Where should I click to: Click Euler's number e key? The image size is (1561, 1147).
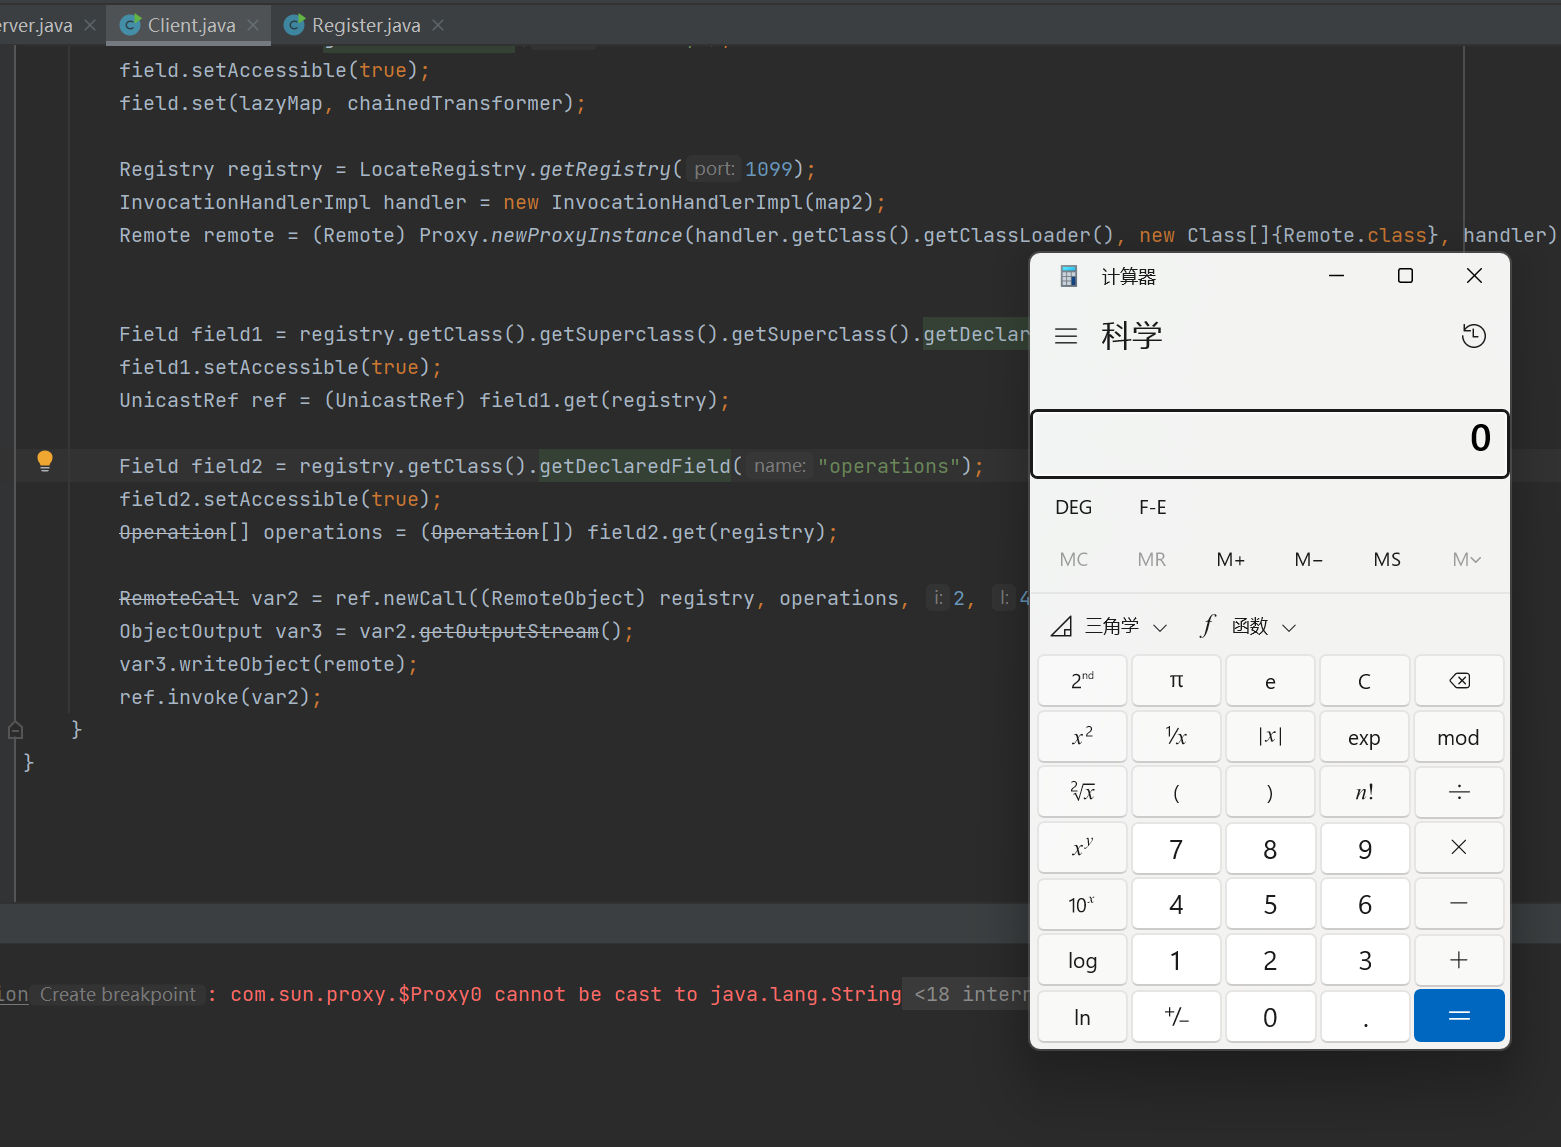coord(1270,681)
